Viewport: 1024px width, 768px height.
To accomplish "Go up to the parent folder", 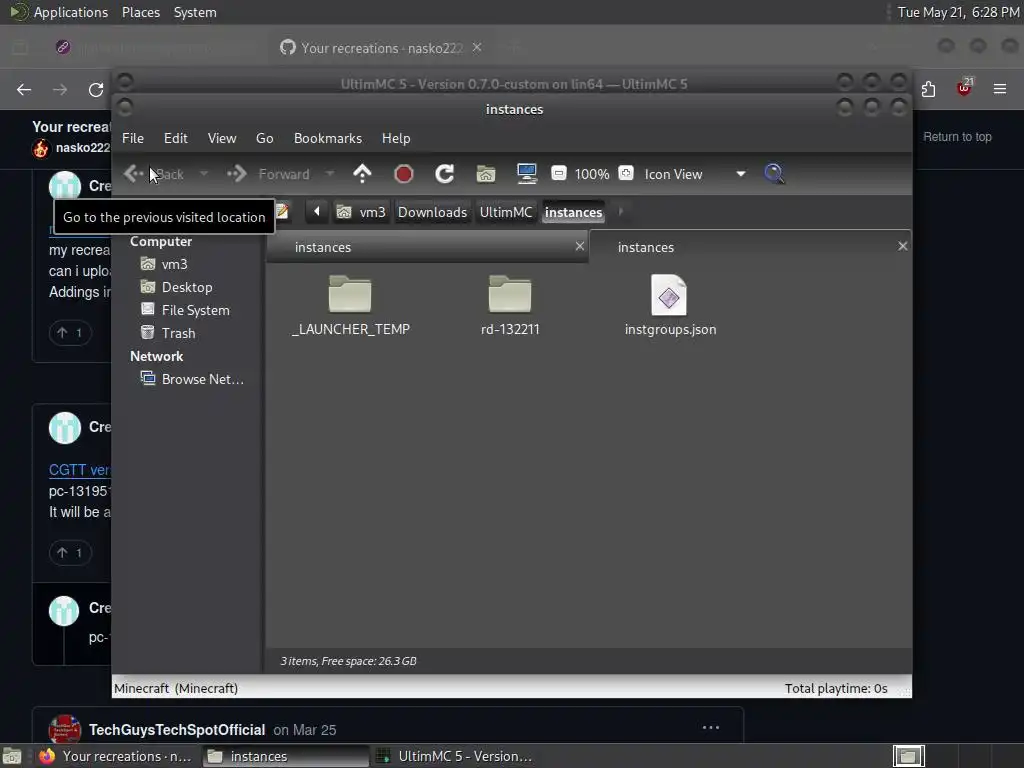I will click(x=362, y=174).
